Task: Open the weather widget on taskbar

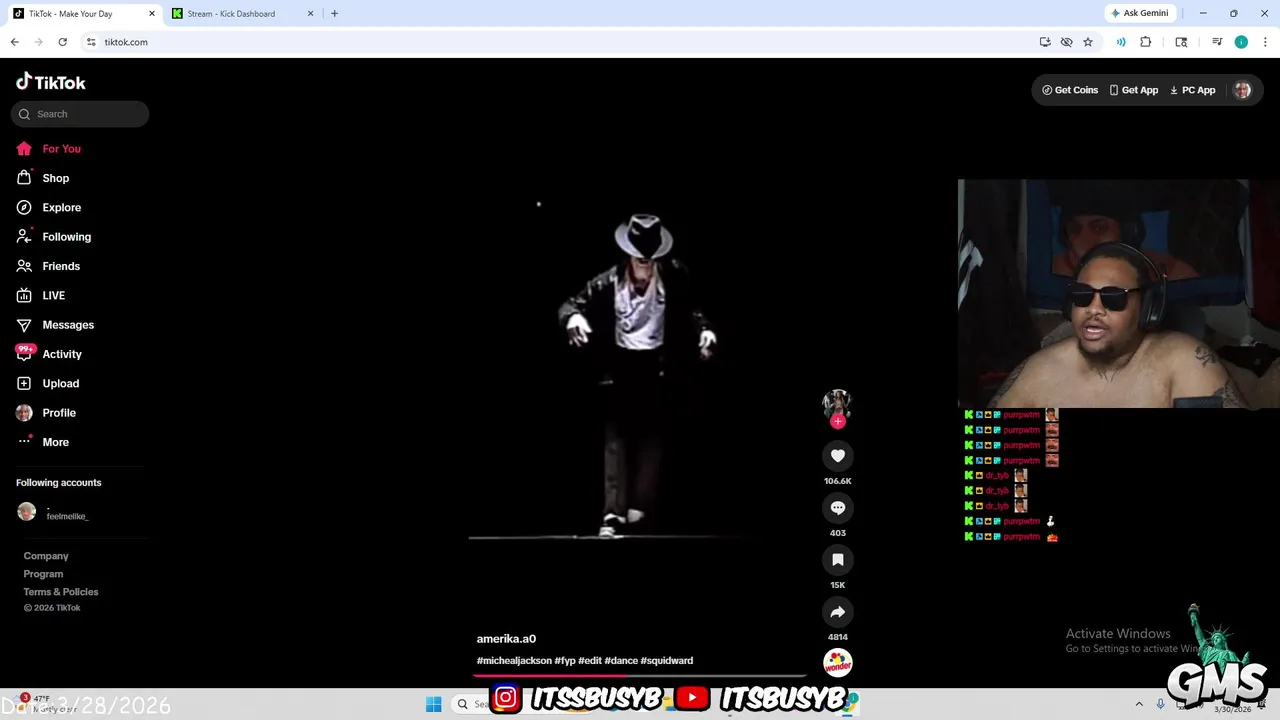Action: (45, 703)
